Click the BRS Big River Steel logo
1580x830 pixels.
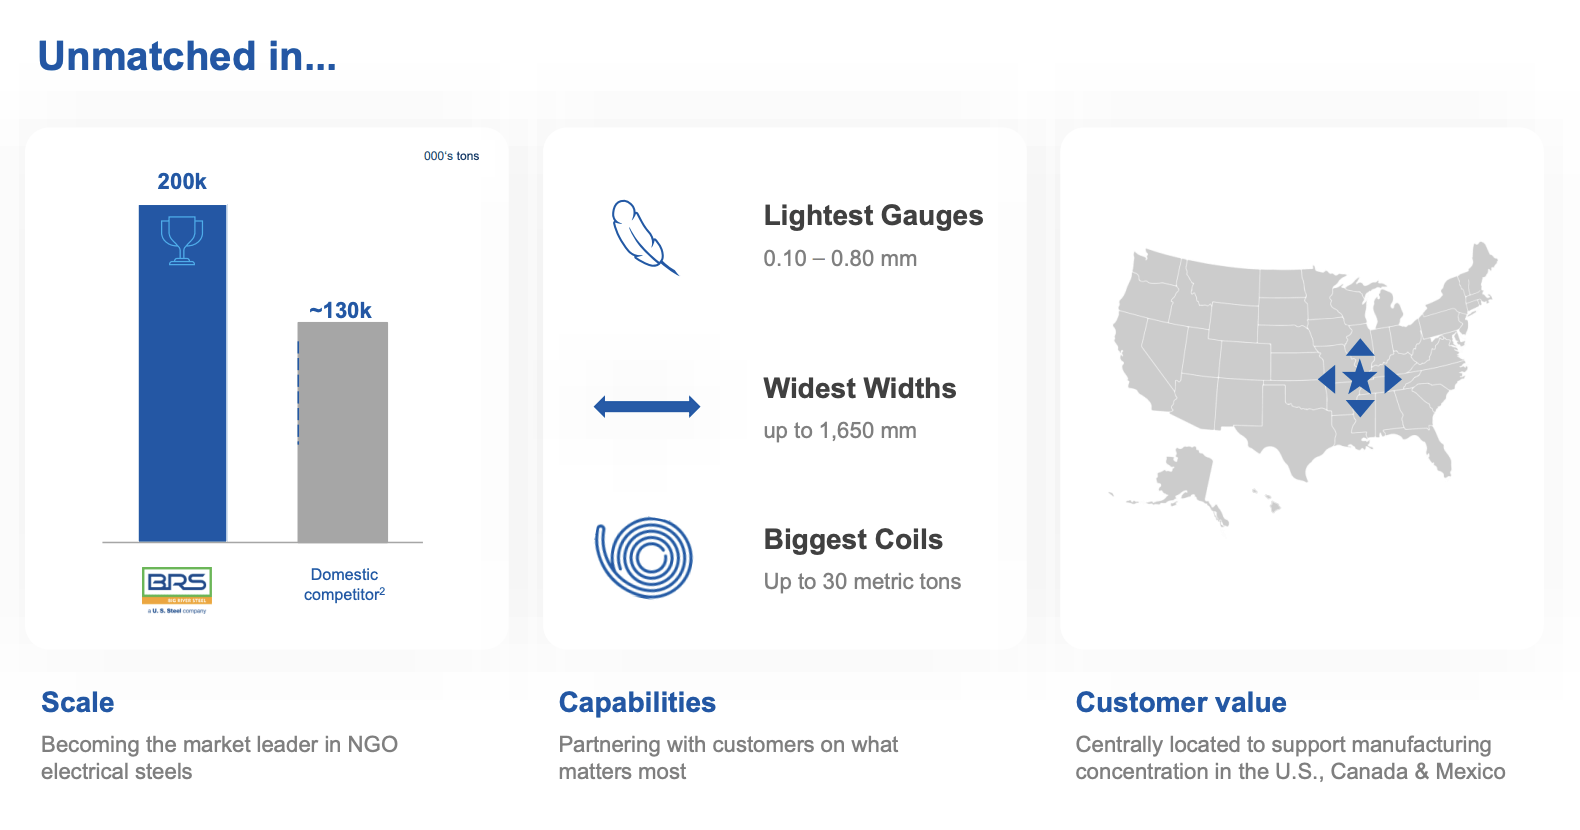pos(177,589)
